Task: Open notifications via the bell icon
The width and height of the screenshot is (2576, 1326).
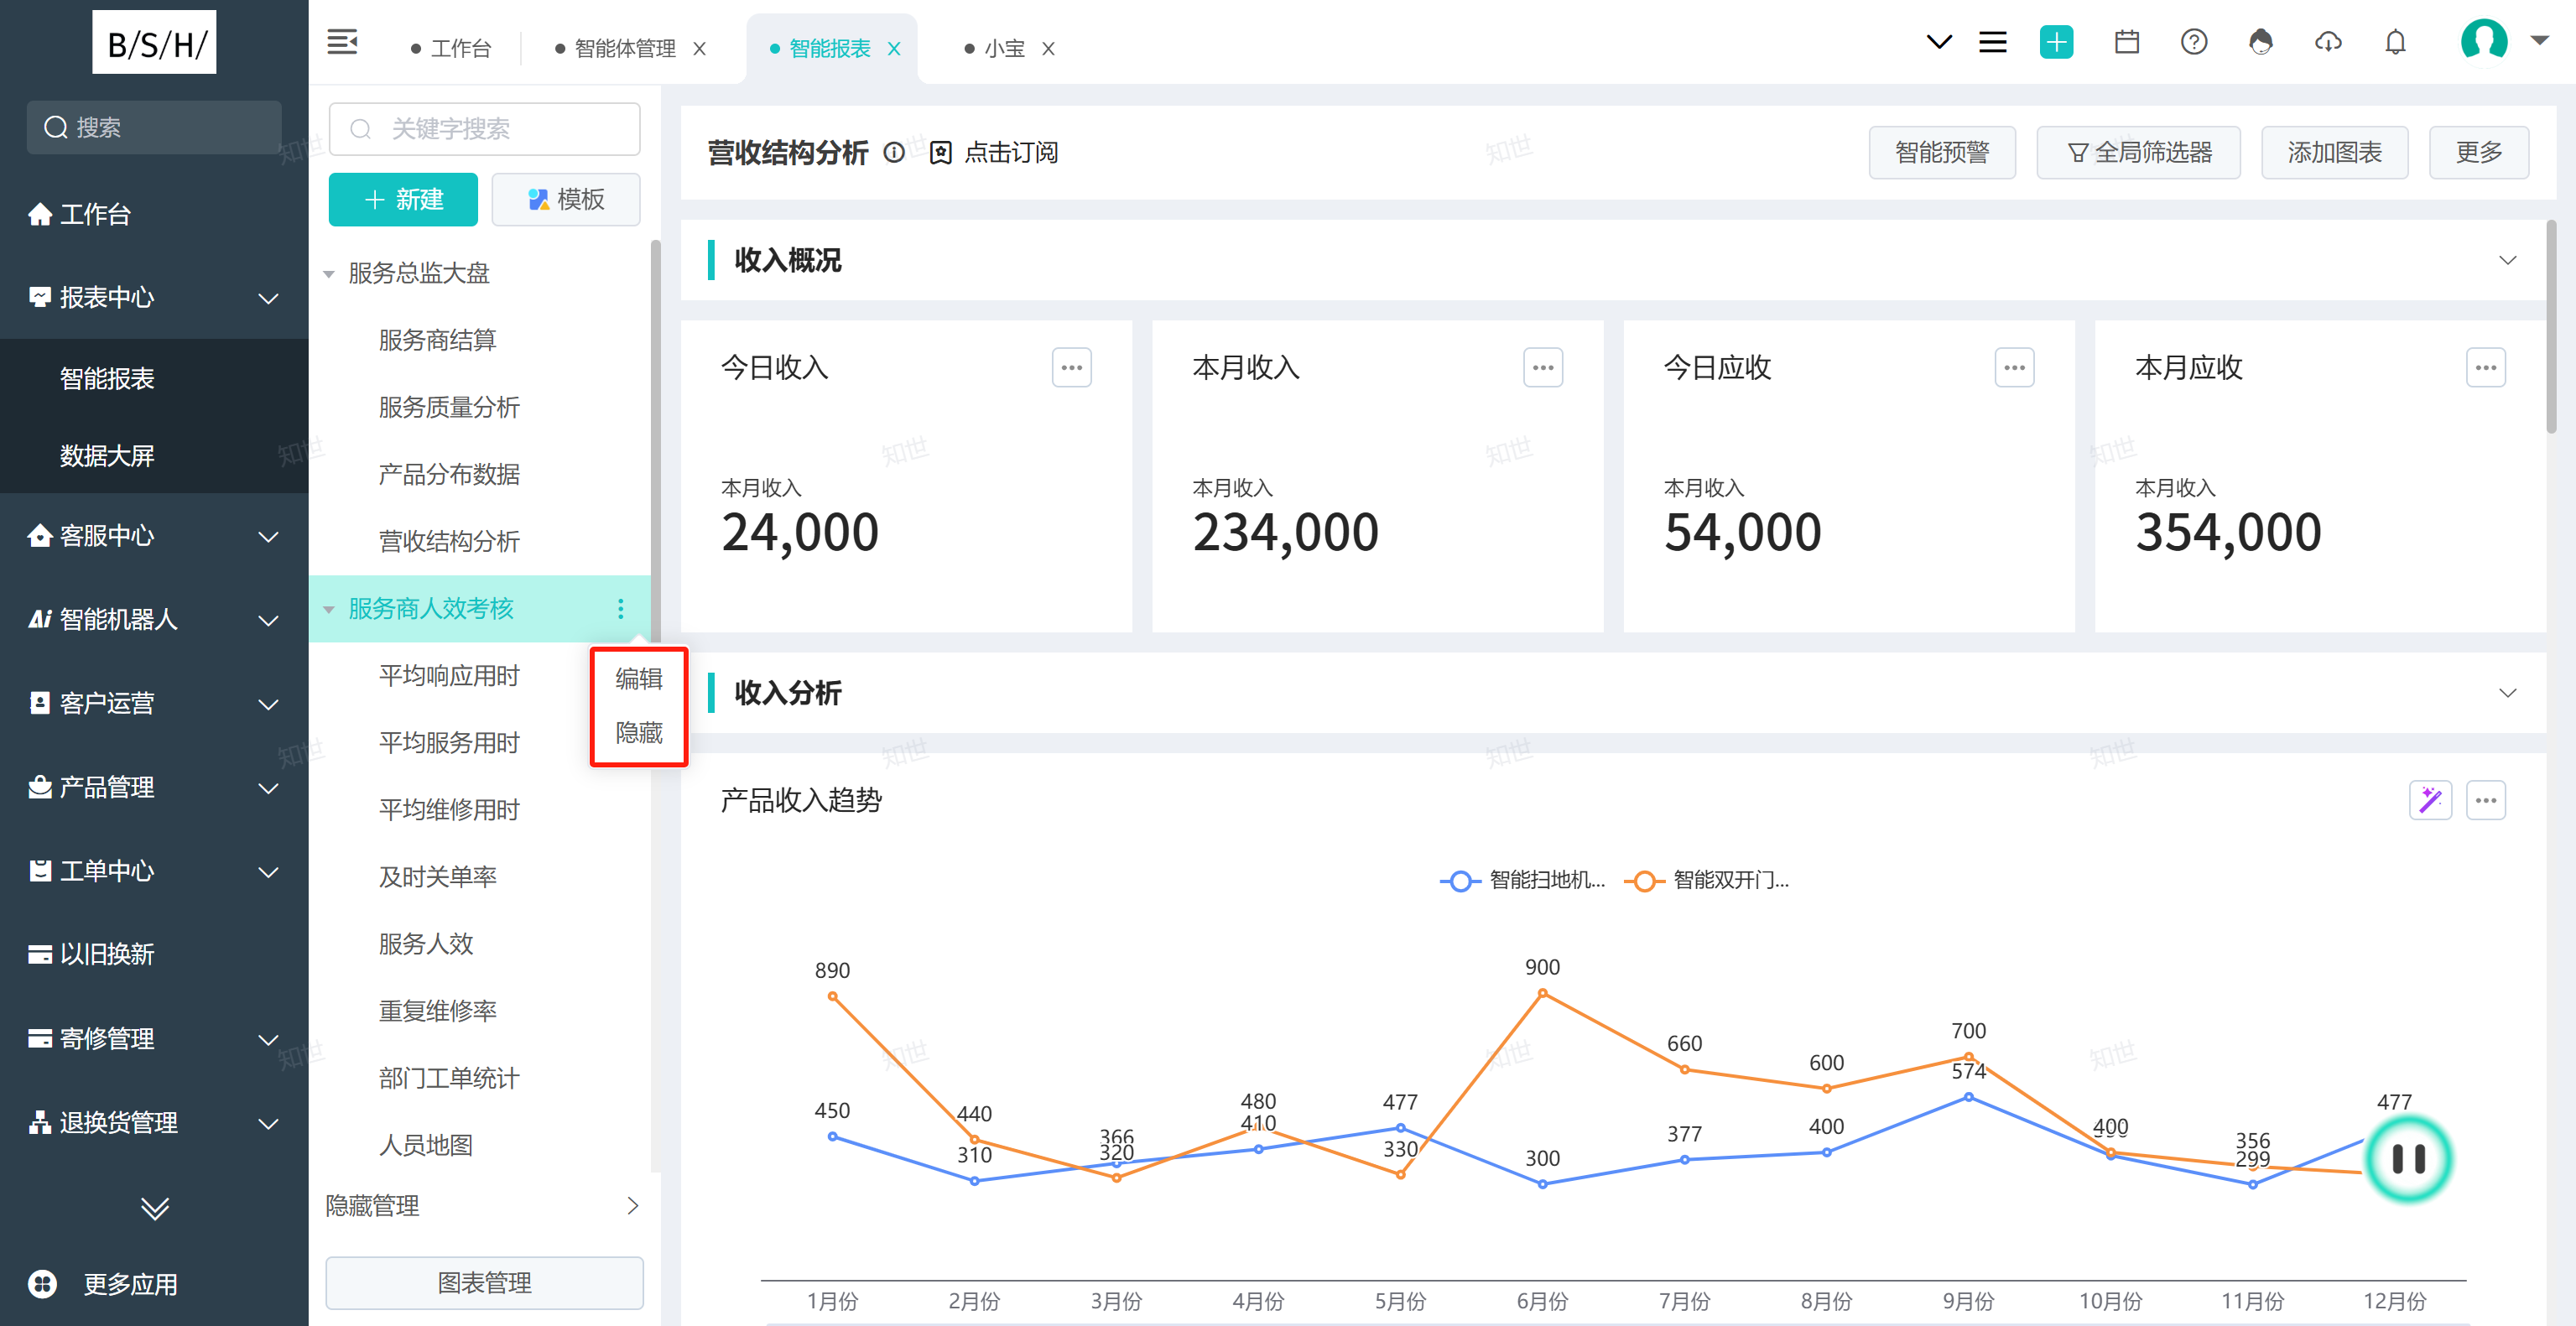Action: click(2395, 42)
